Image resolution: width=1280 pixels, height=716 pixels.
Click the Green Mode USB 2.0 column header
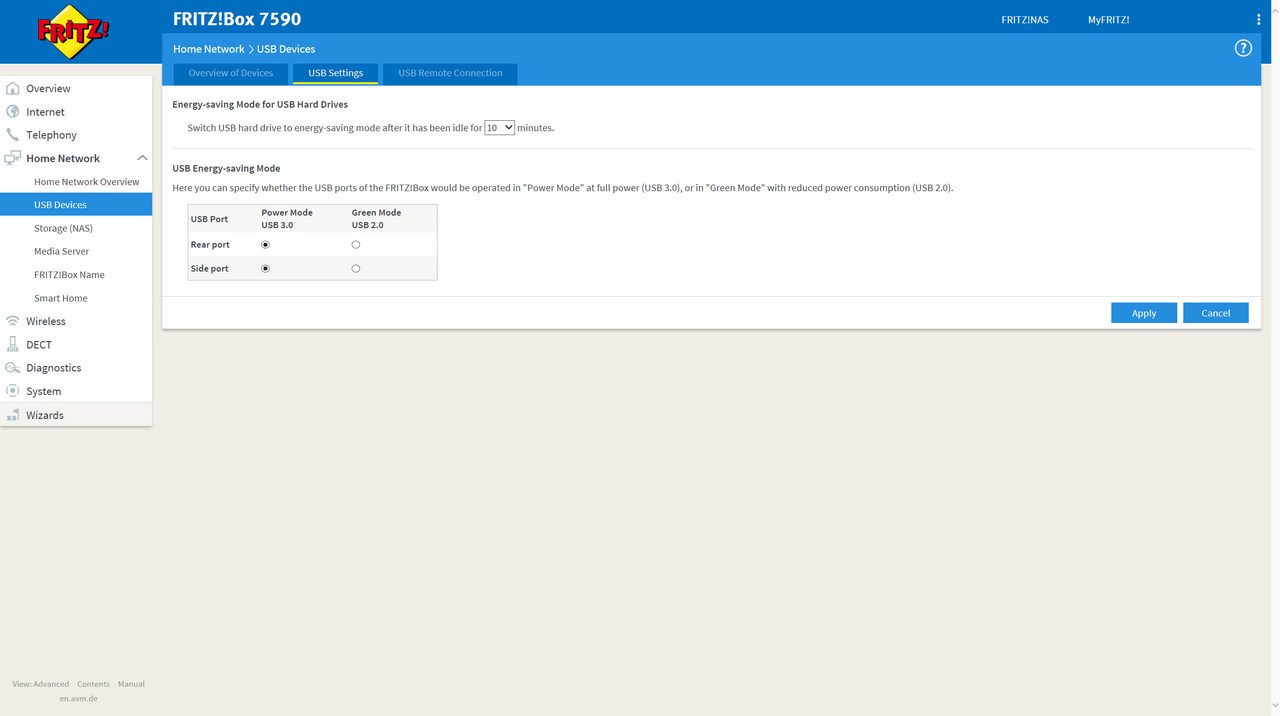click(376, 219)
